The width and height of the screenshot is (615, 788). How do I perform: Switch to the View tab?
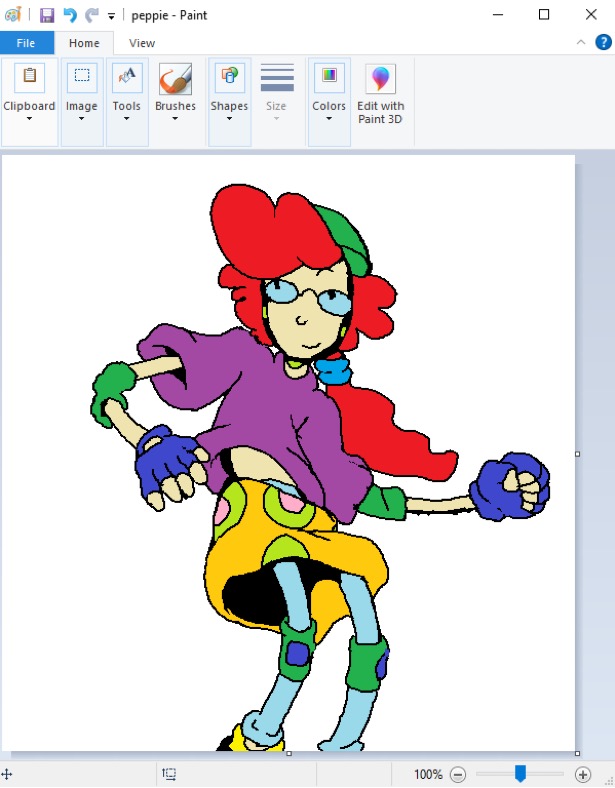coord(142,43)
